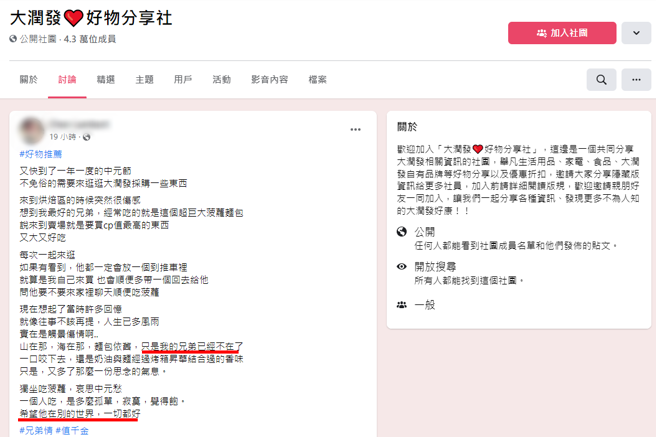This screenshot has height=437, width=656.
Task: Click the underlined line 只是我的兄弟已經不在了
Action: pos(192,347)
